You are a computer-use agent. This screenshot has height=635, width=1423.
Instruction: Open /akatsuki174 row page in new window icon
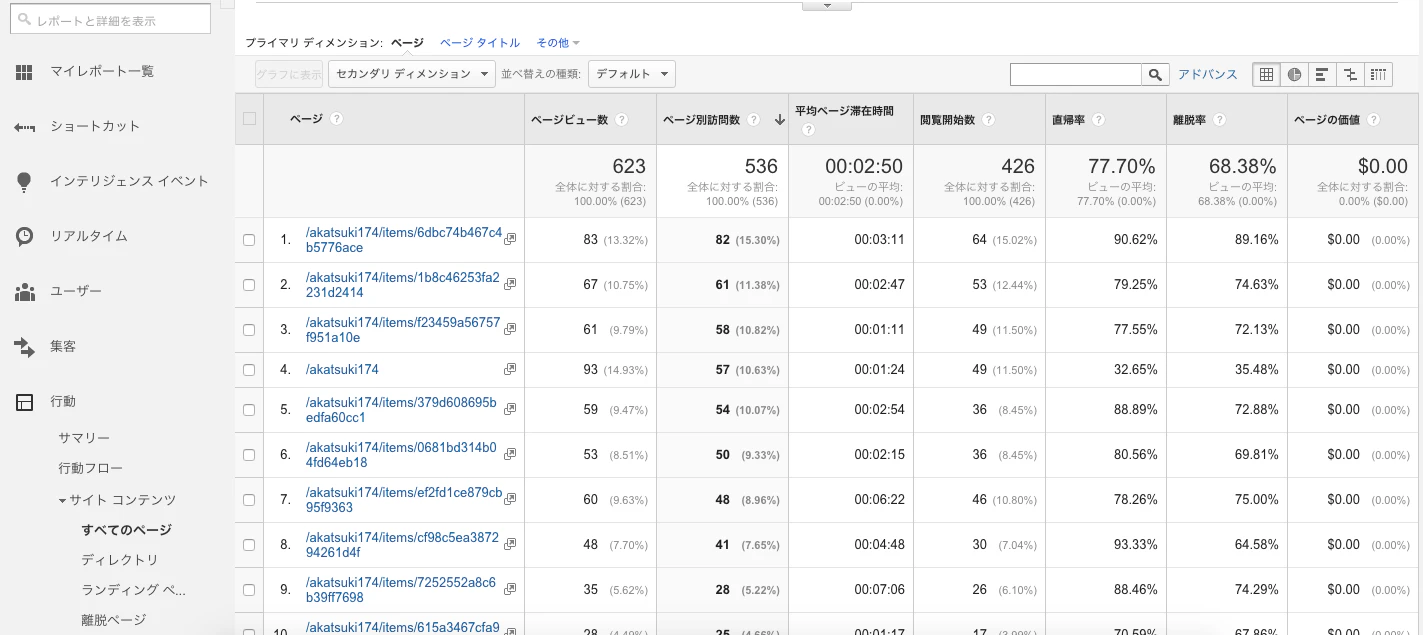click(510, 369)
